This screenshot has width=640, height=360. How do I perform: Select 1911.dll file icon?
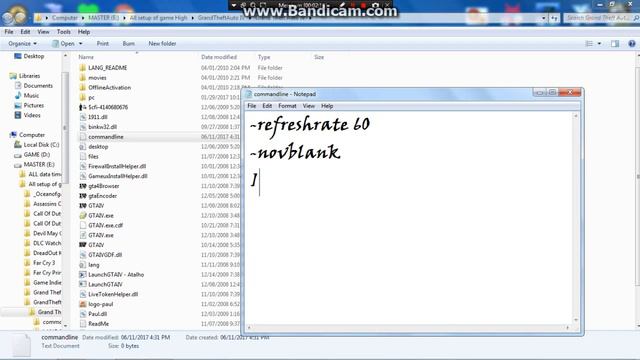[x=82, y=117]
